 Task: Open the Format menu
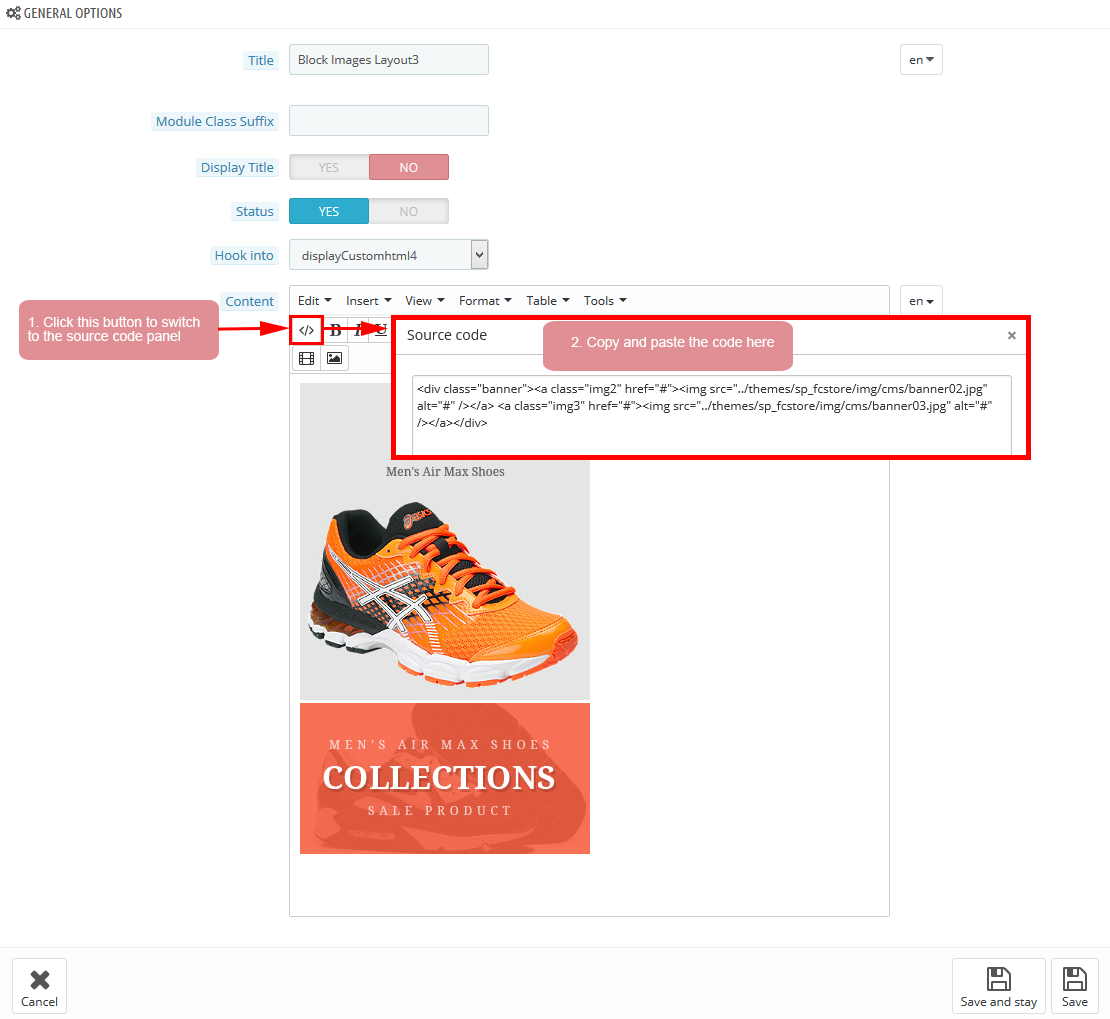pos(485,301)
